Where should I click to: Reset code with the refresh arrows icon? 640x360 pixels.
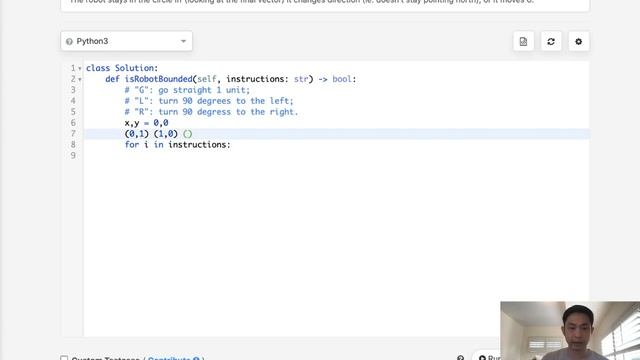point(551,42)
